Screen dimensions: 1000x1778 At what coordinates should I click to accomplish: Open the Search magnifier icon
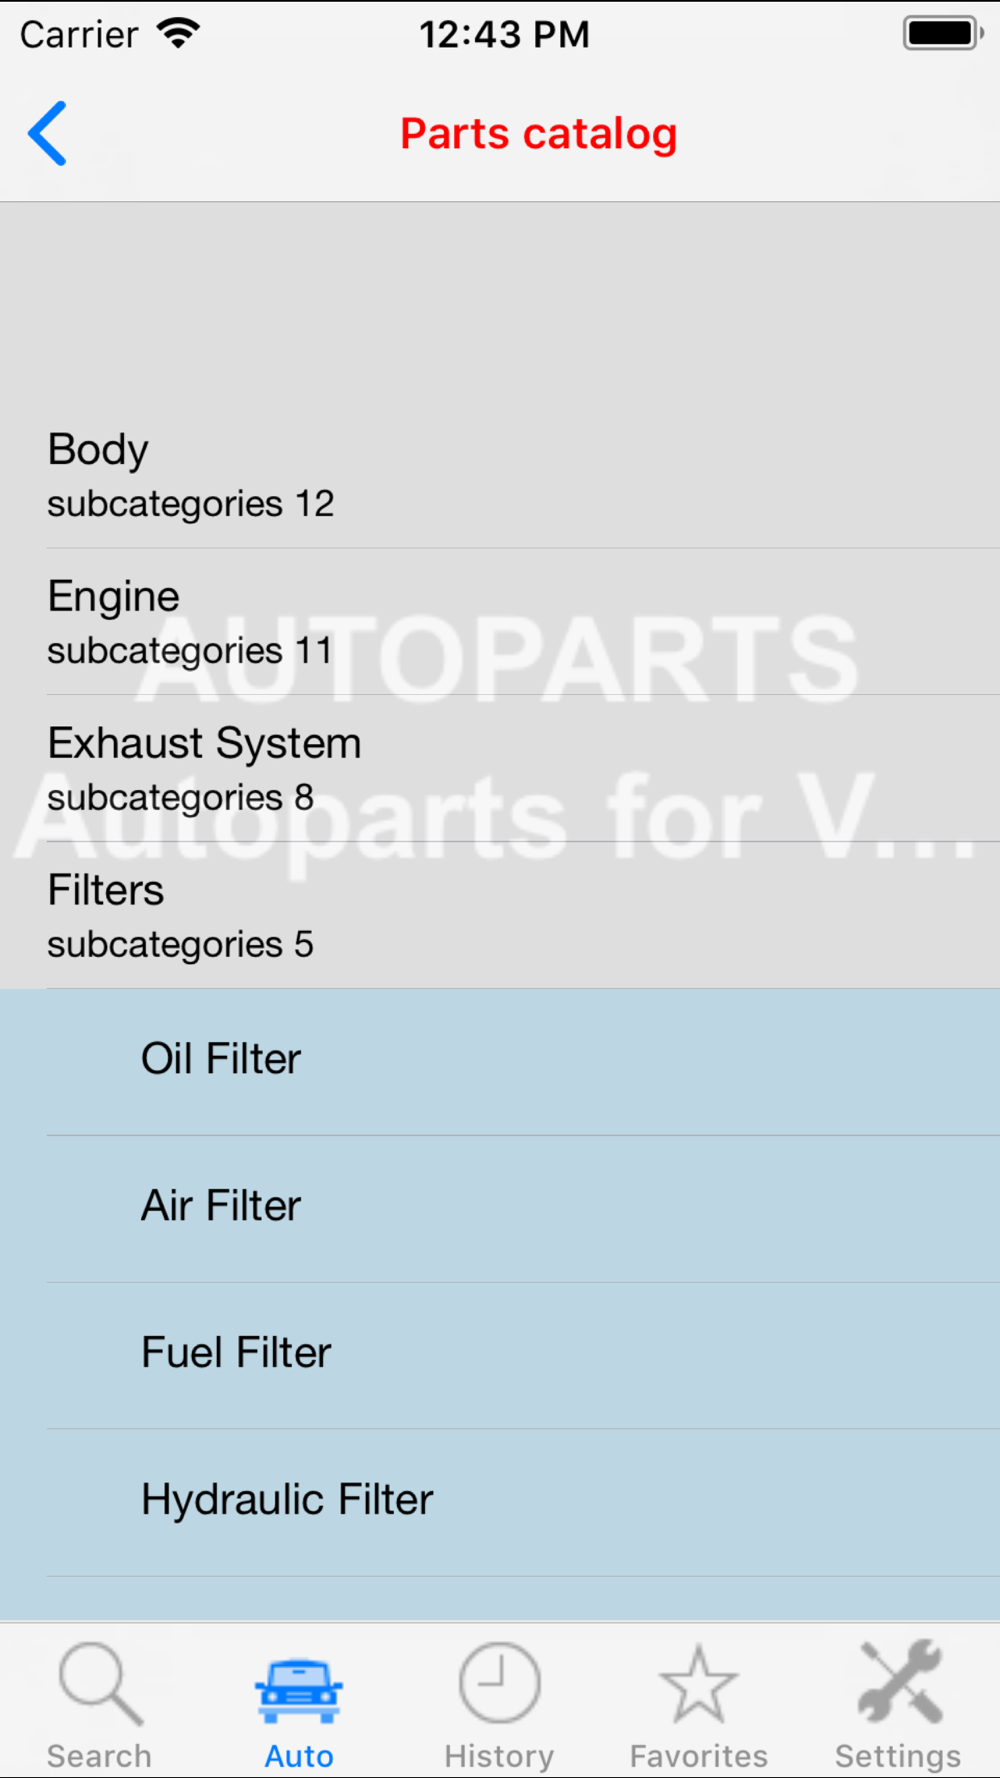100,1684
